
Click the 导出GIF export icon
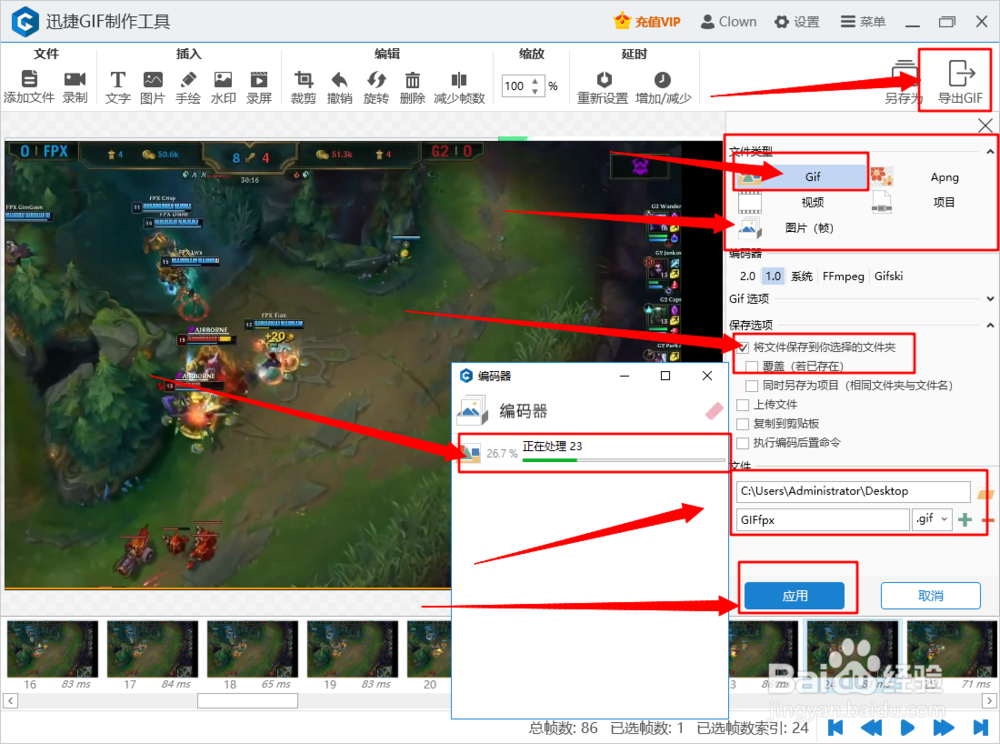pyautogui.click(x=960, y=73)
